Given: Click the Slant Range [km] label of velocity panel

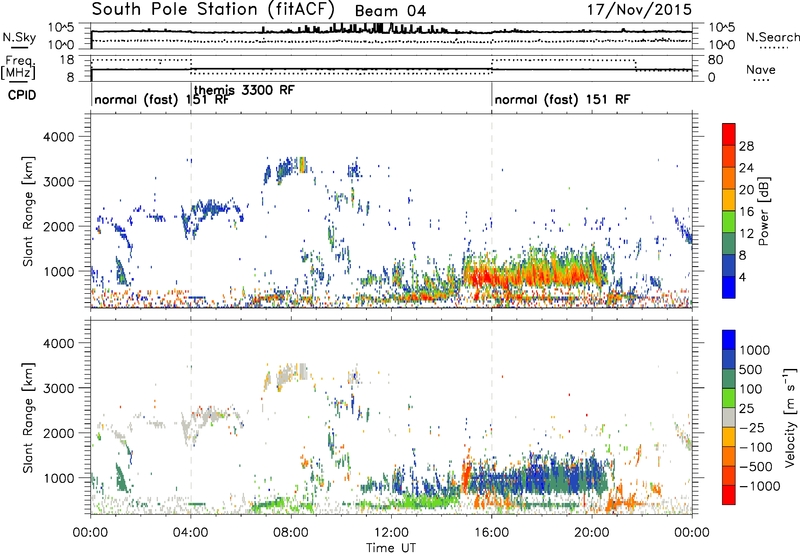Looking at the screenshot, I should coord(28,417).
